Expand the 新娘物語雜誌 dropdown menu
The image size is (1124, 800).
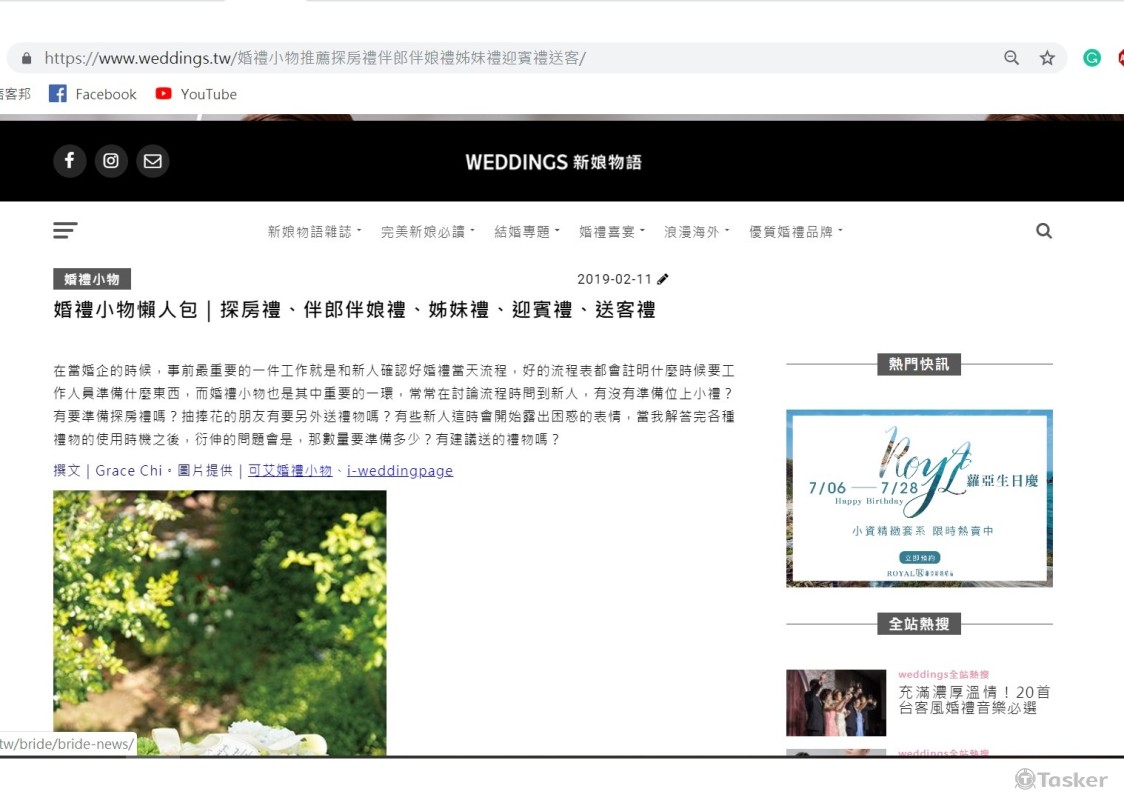(311, 230)
